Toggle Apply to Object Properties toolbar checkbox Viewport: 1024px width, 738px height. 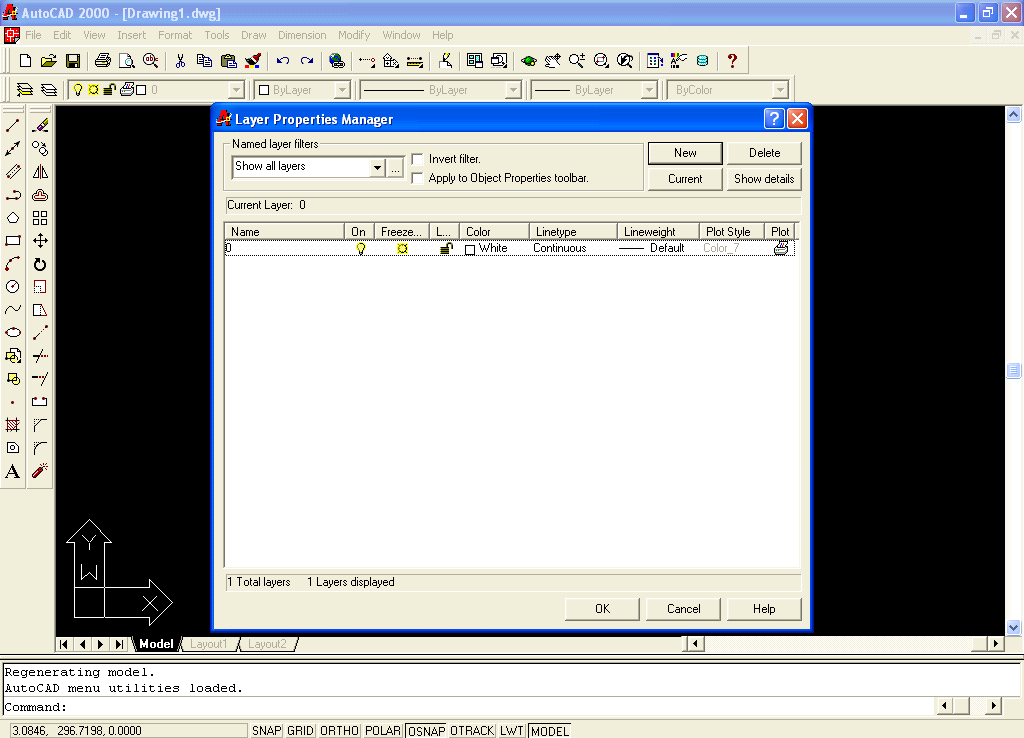tap(417, 178)
